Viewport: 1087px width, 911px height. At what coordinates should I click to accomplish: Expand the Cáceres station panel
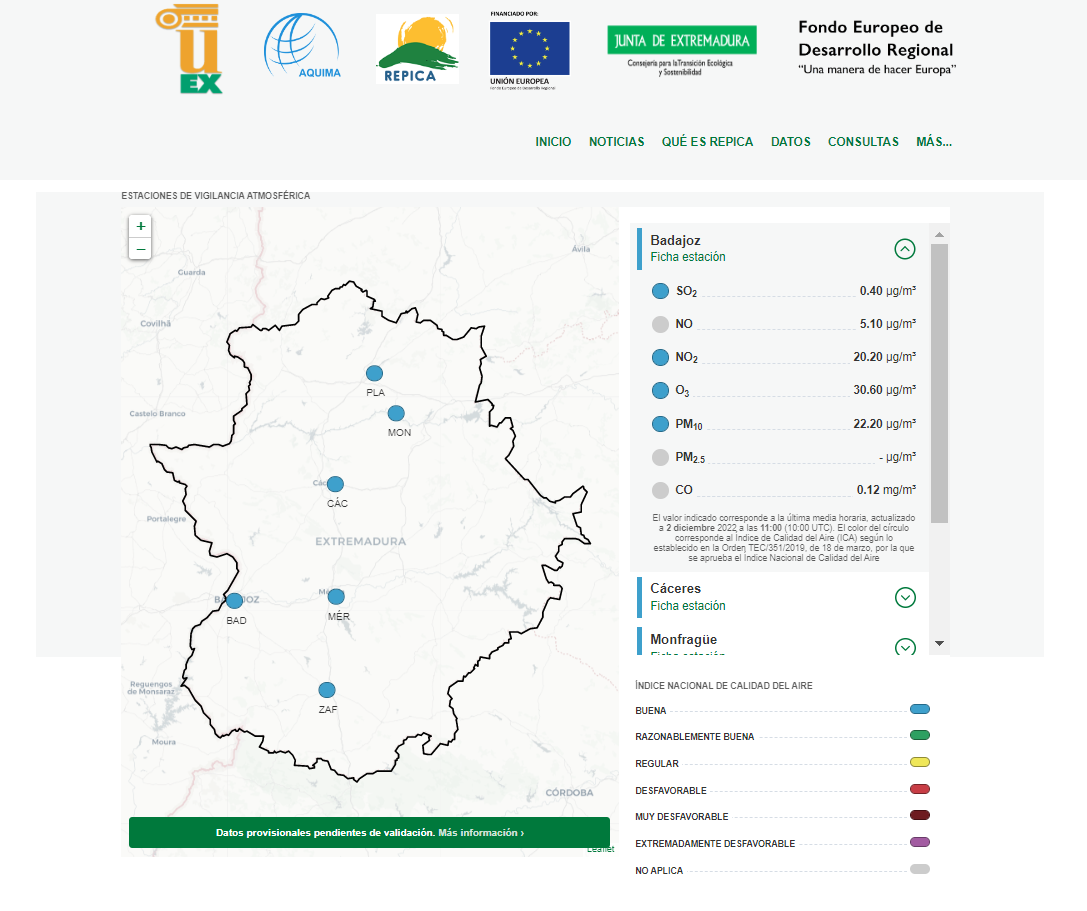point(905,597)
